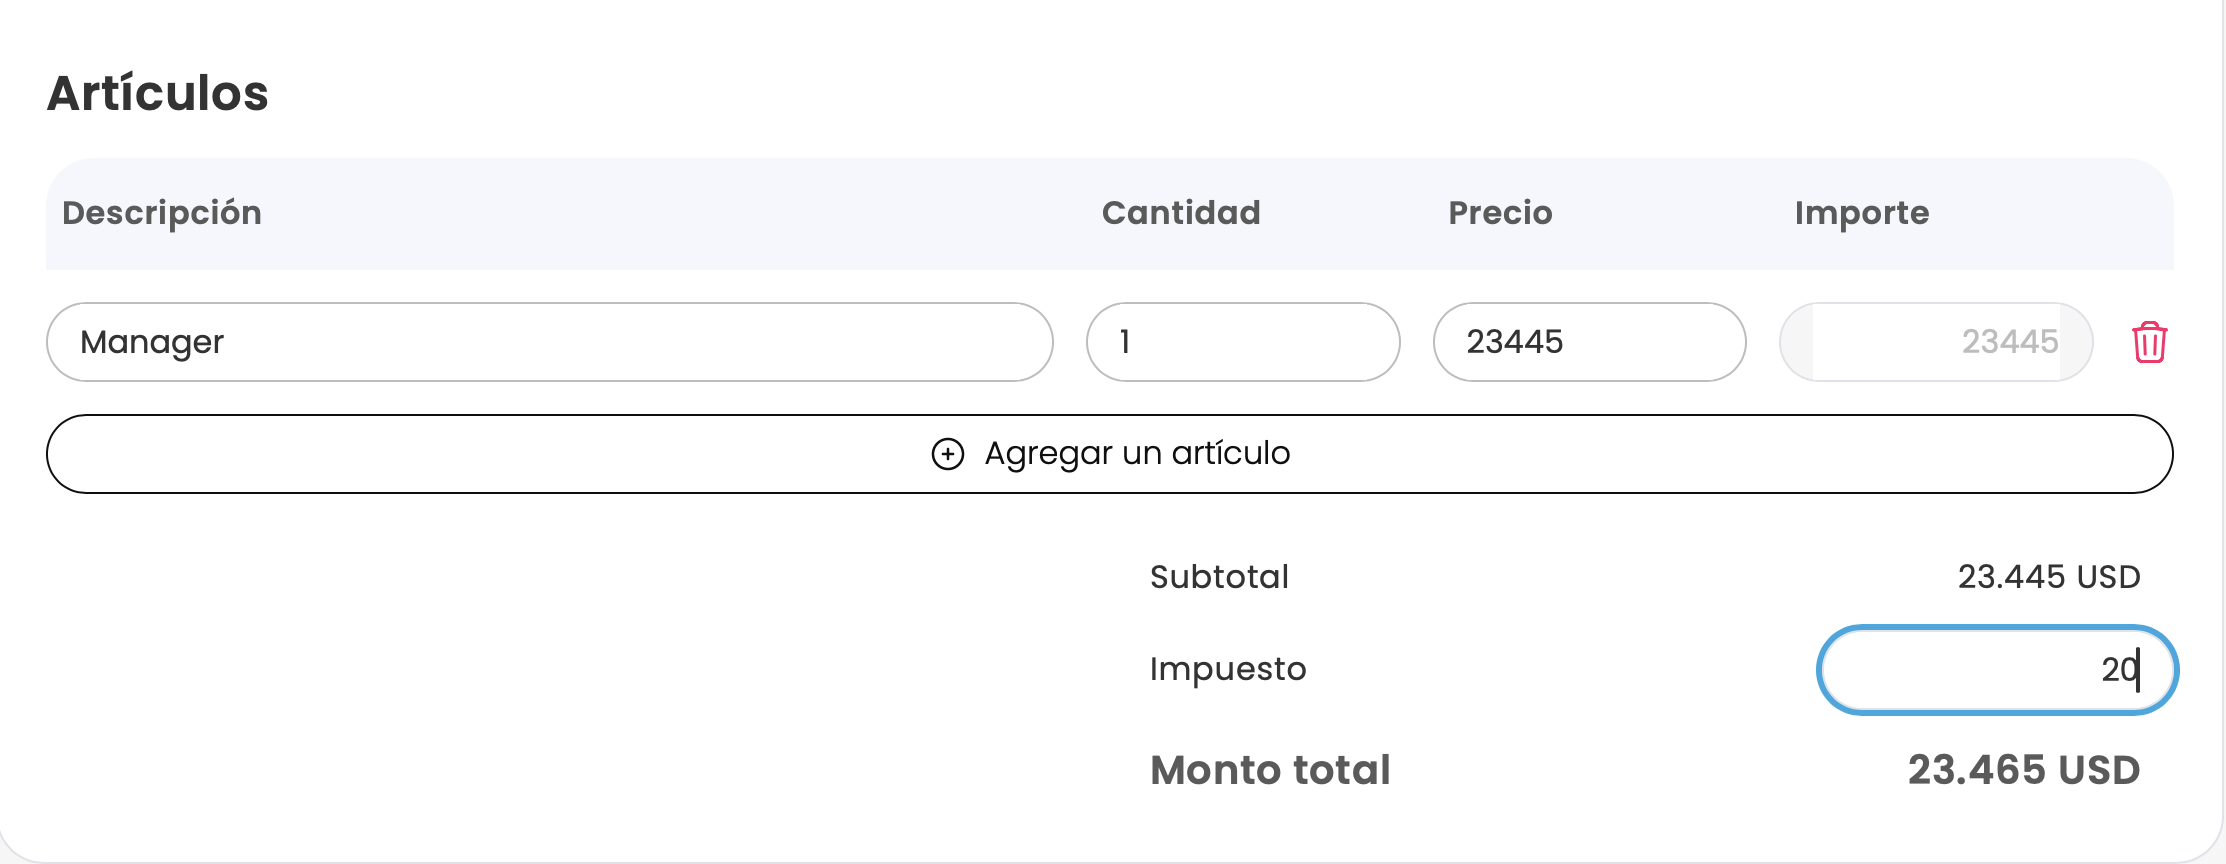Select the Cantidad column header

[1181, 213]
